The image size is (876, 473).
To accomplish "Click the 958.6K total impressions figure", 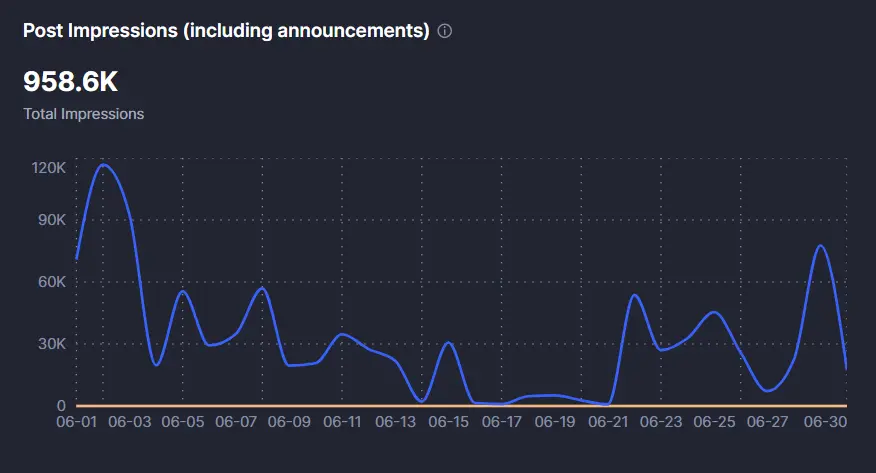I will click(x=70, y=82).
